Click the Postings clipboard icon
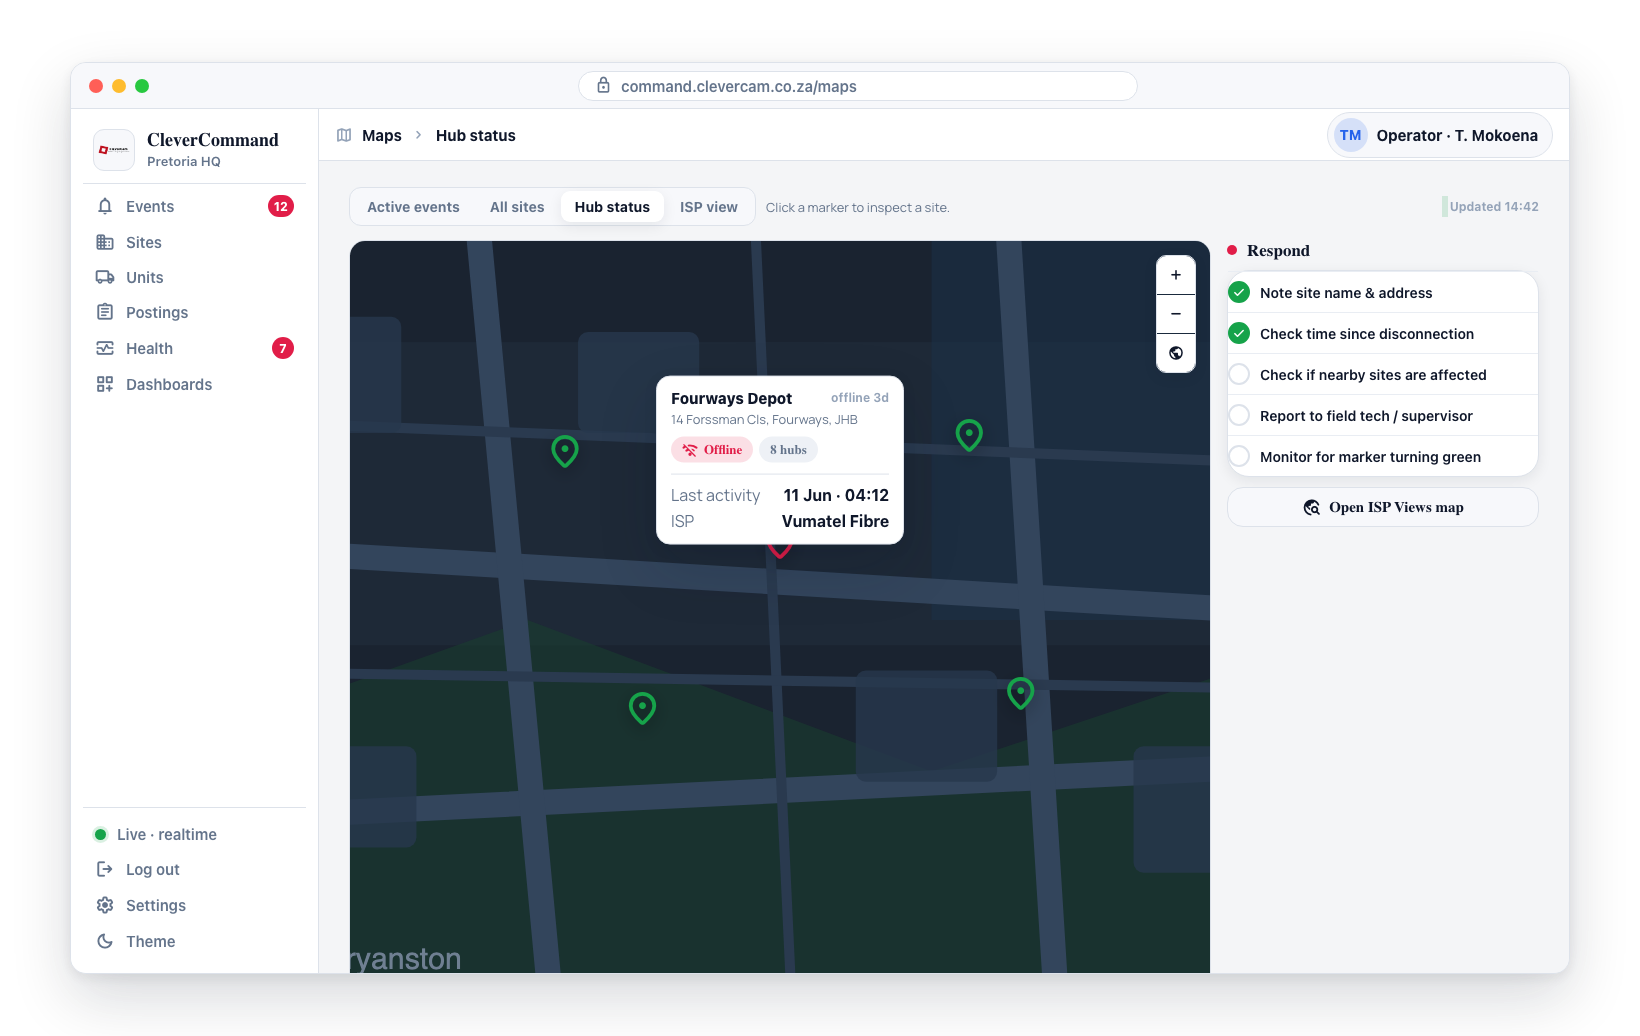This screenshot has width=1640, height=1036. [x=105, y=312]
